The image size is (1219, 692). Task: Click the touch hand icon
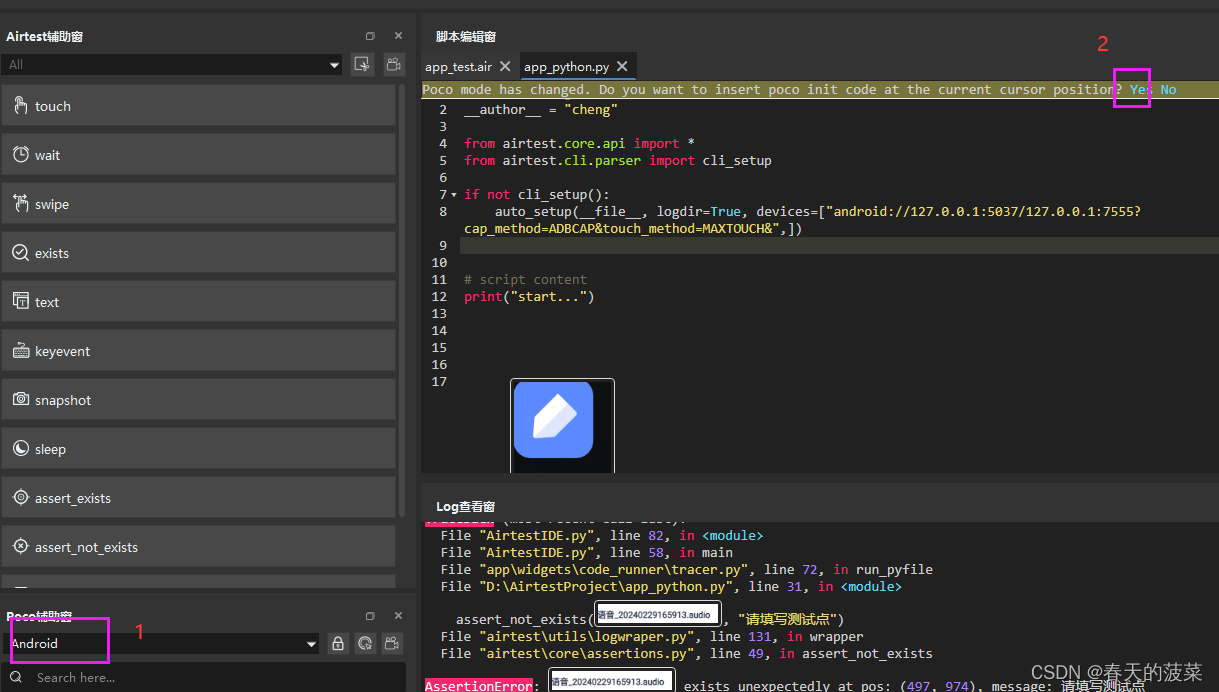click(20, 106)
